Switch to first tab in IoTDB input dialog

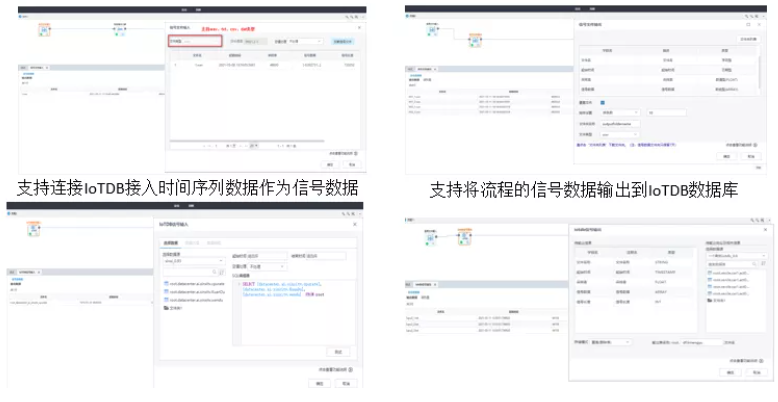171,243
